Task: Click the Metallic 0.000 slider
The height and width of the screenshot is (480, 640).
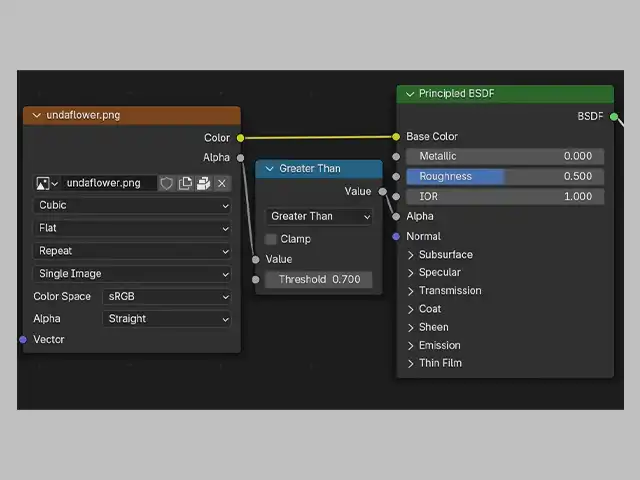Action: (x=505, y=156)
